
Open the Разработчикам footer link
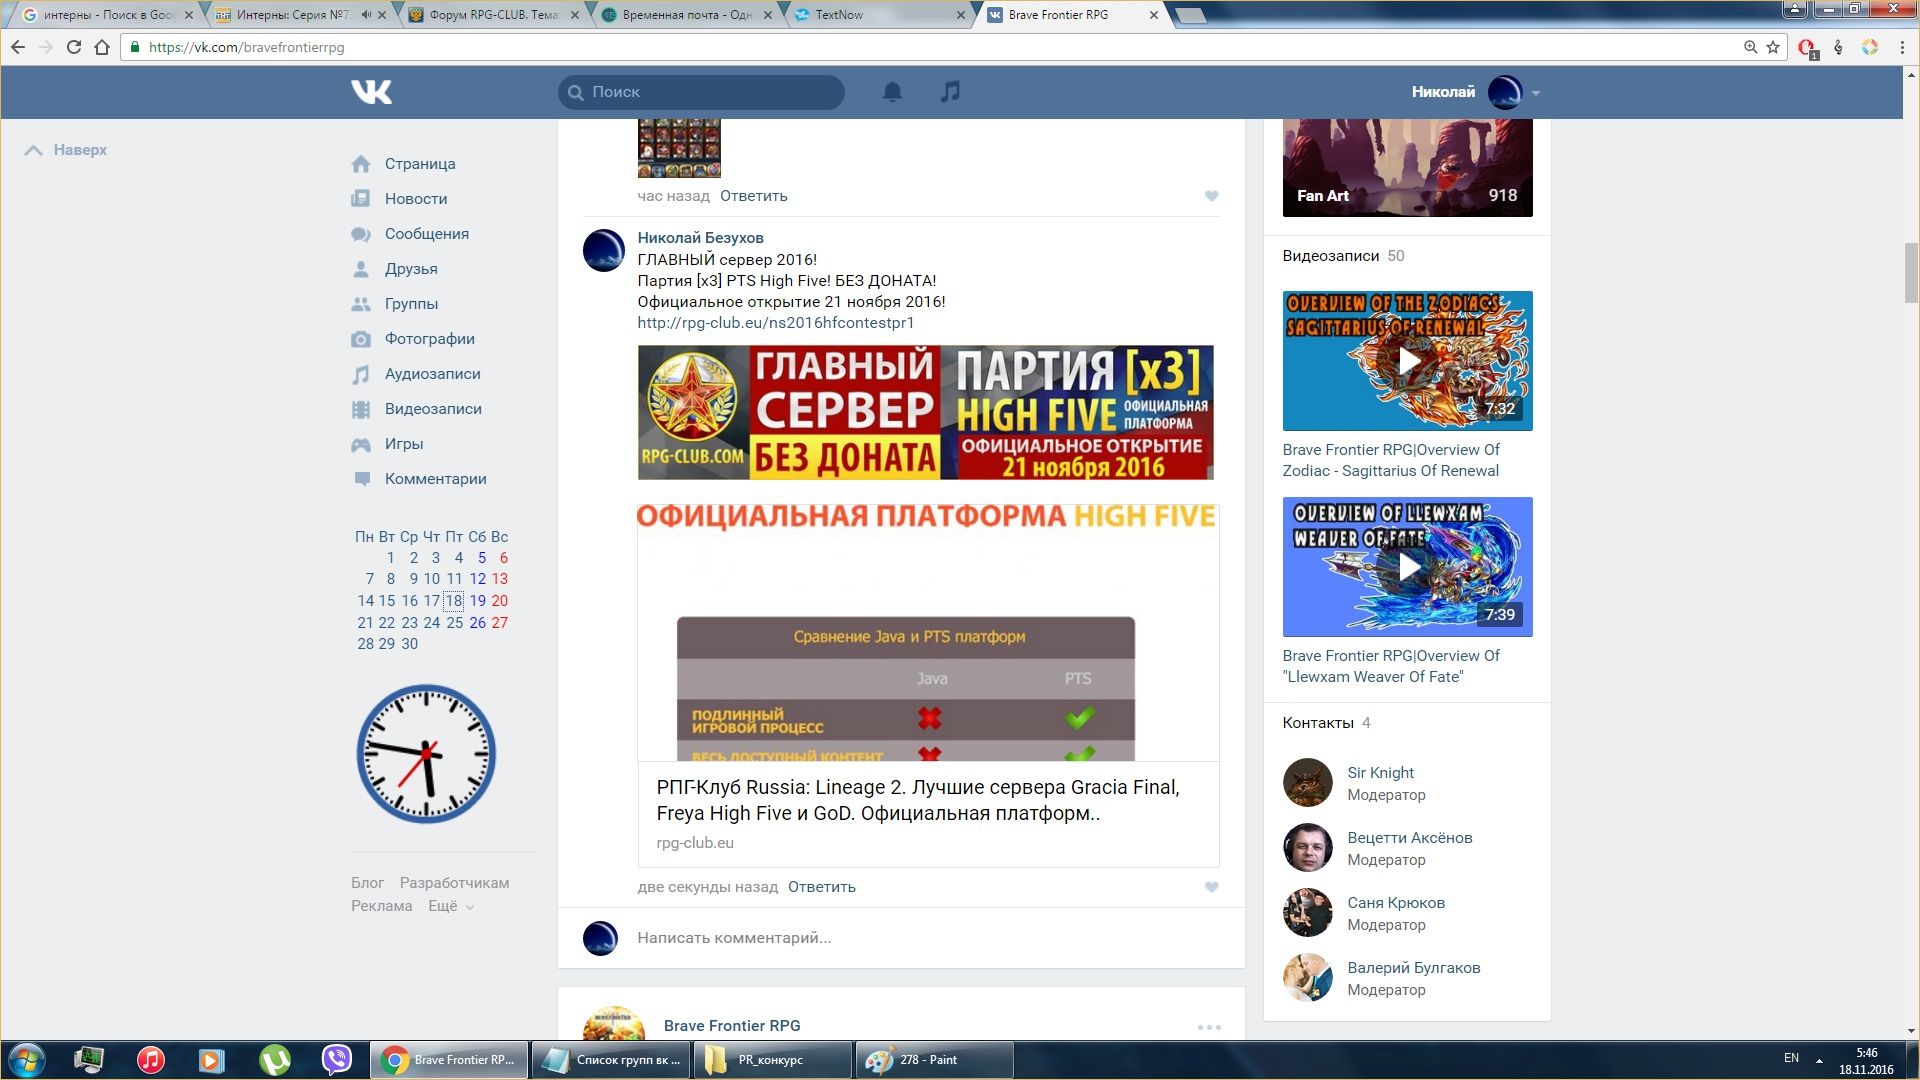pyautogui.click(x=454, y=883)
